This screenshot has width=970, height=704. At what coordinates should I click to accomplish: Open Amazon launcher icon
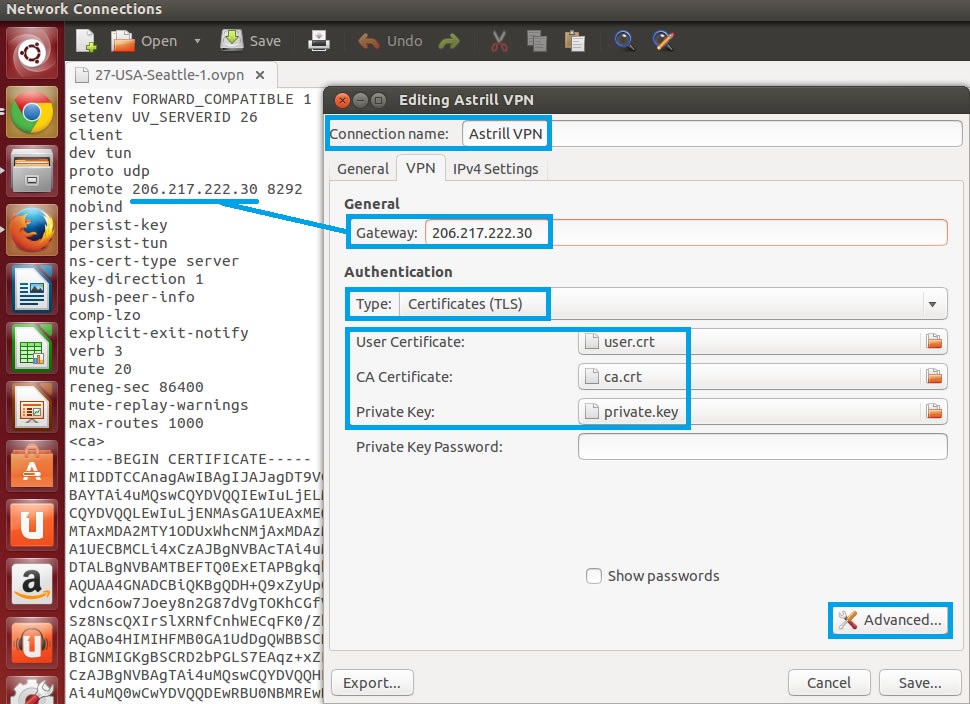pos(32,585)
